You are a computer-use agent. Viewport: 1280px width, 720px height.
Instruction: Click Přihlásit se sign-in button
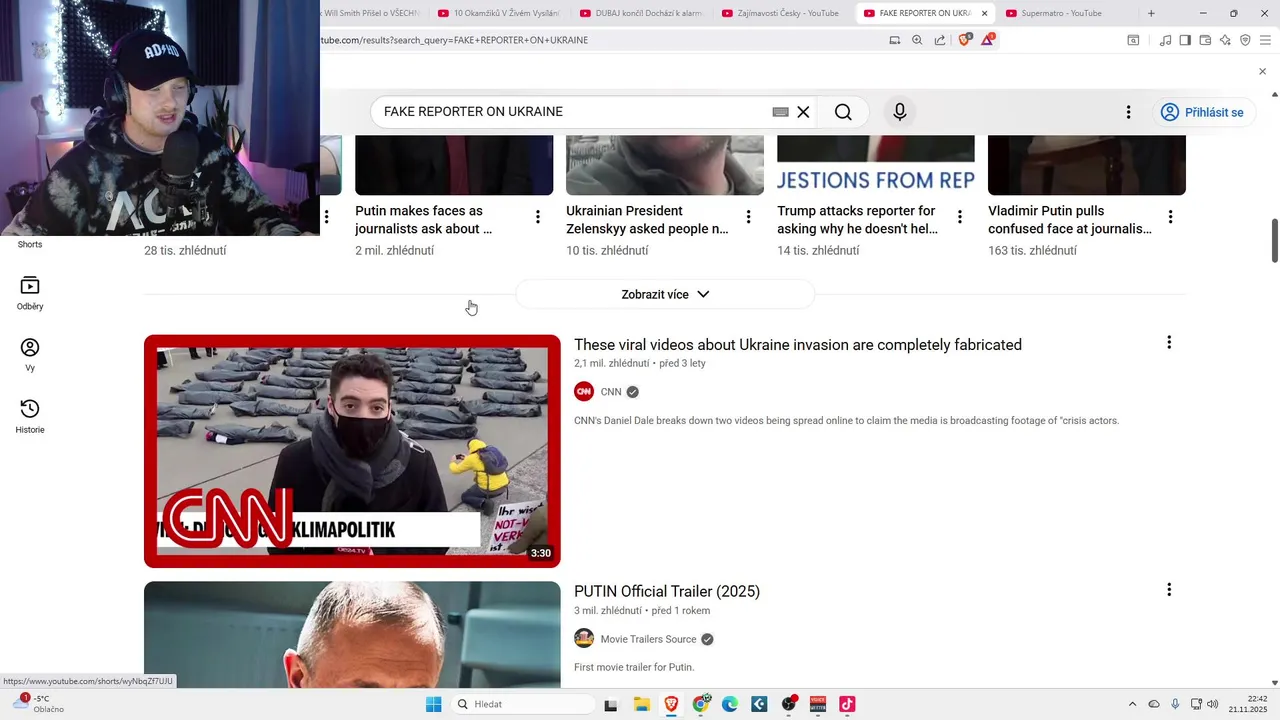(x=1203, y=112)
